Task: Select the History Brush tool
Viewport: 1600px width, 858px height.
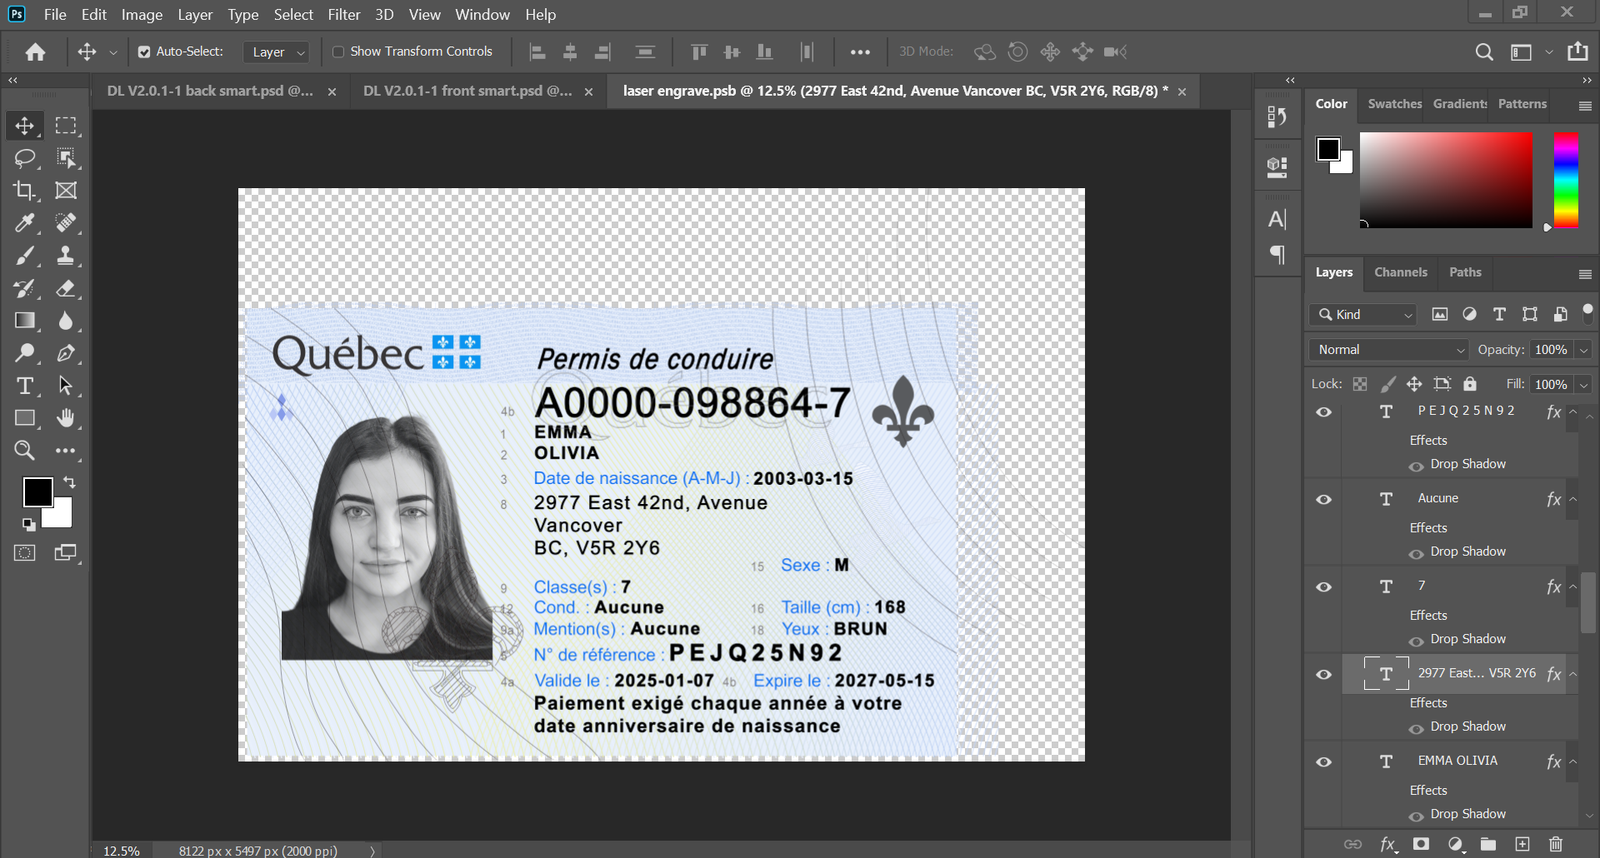Action: click(25, 289)
